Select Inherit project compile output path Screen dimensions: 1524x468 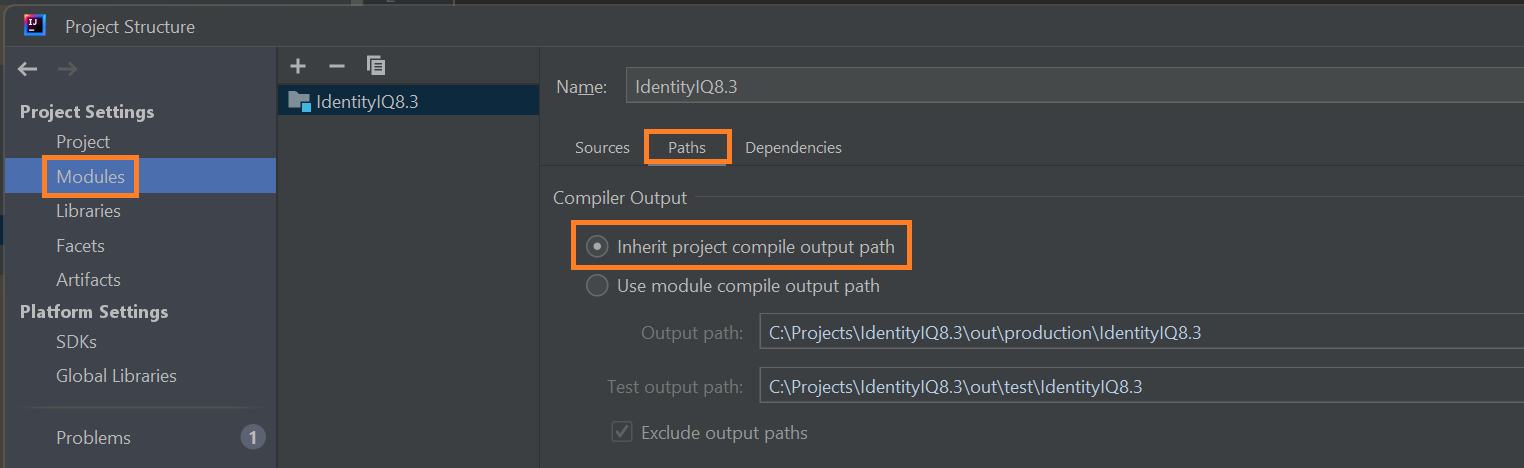[x=597, y=246]
